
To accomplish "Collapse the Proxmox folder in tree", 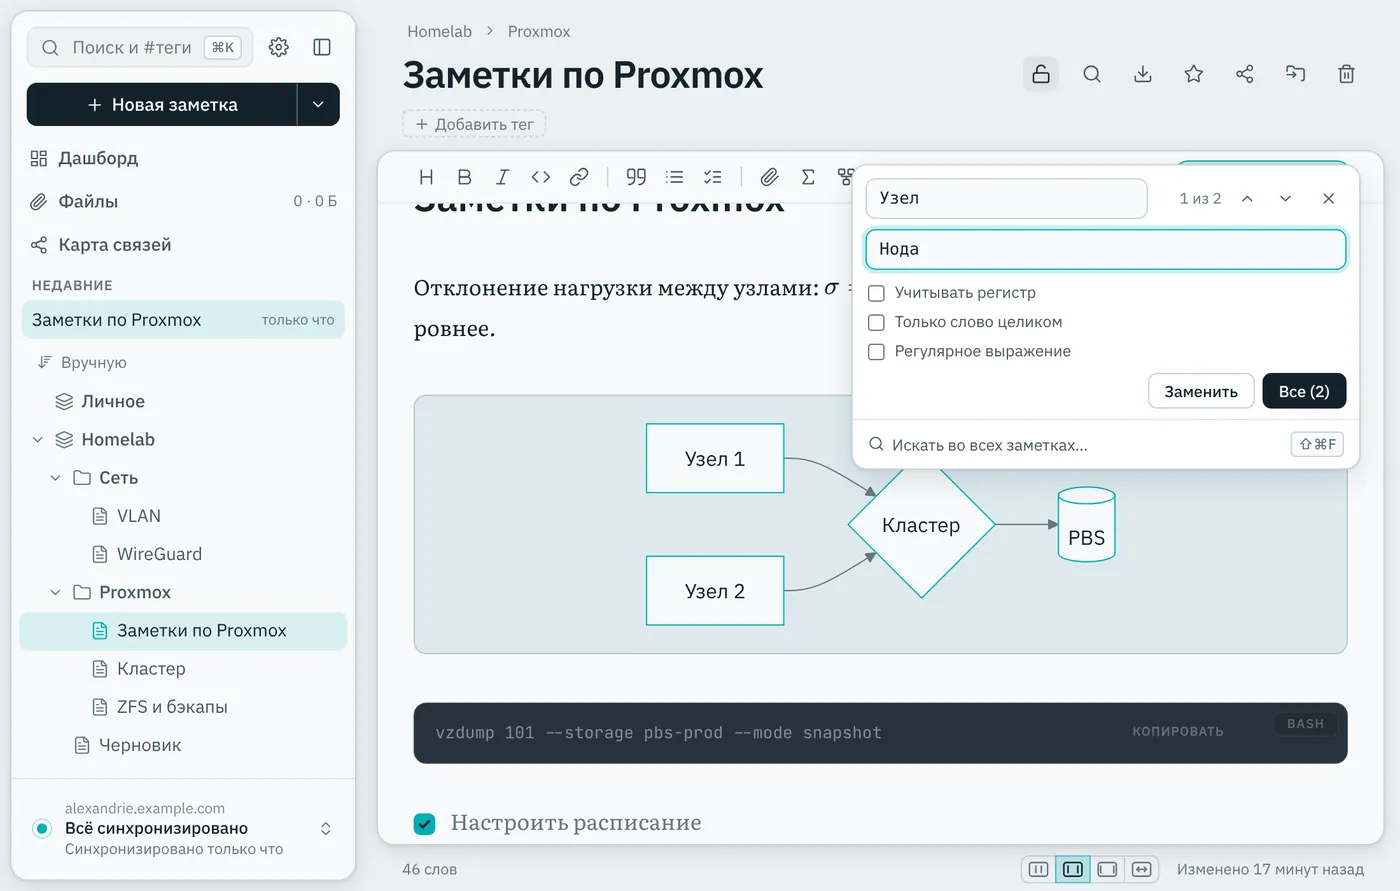I will [56, 593].
